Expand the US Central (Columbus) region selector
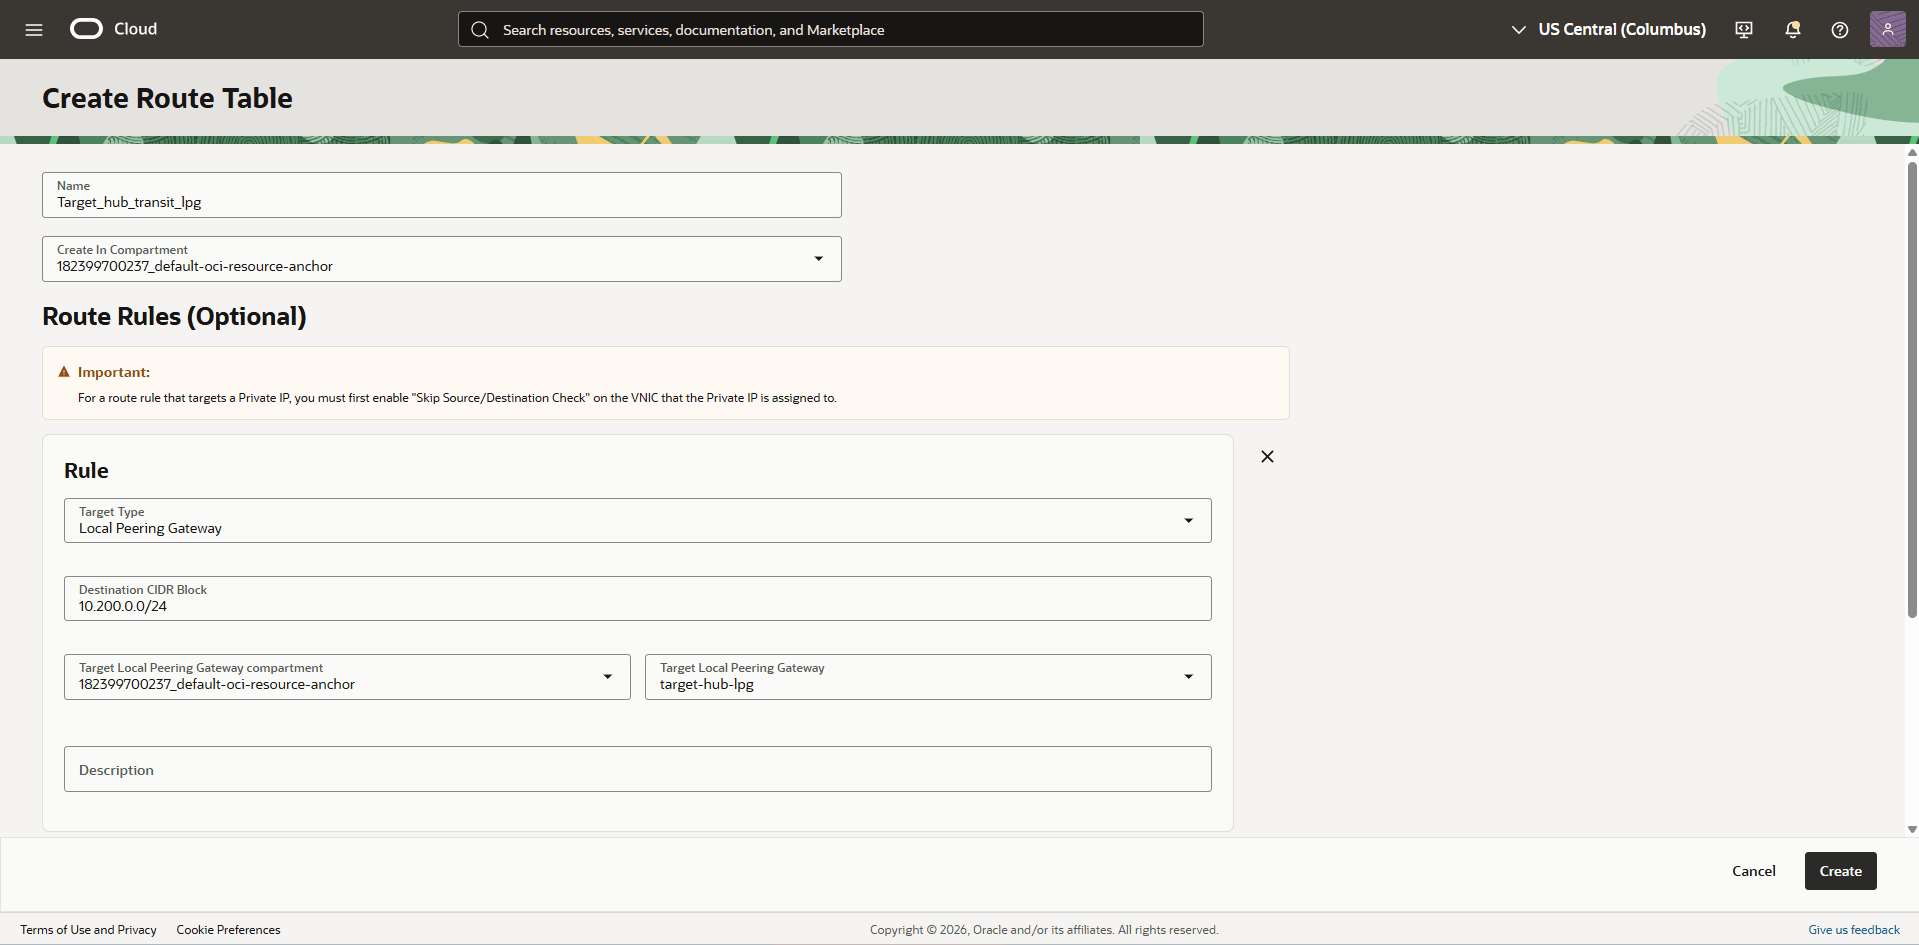Image resolution: width=1919 pixels, height=945 pixels. click(x=1608, y=30)
